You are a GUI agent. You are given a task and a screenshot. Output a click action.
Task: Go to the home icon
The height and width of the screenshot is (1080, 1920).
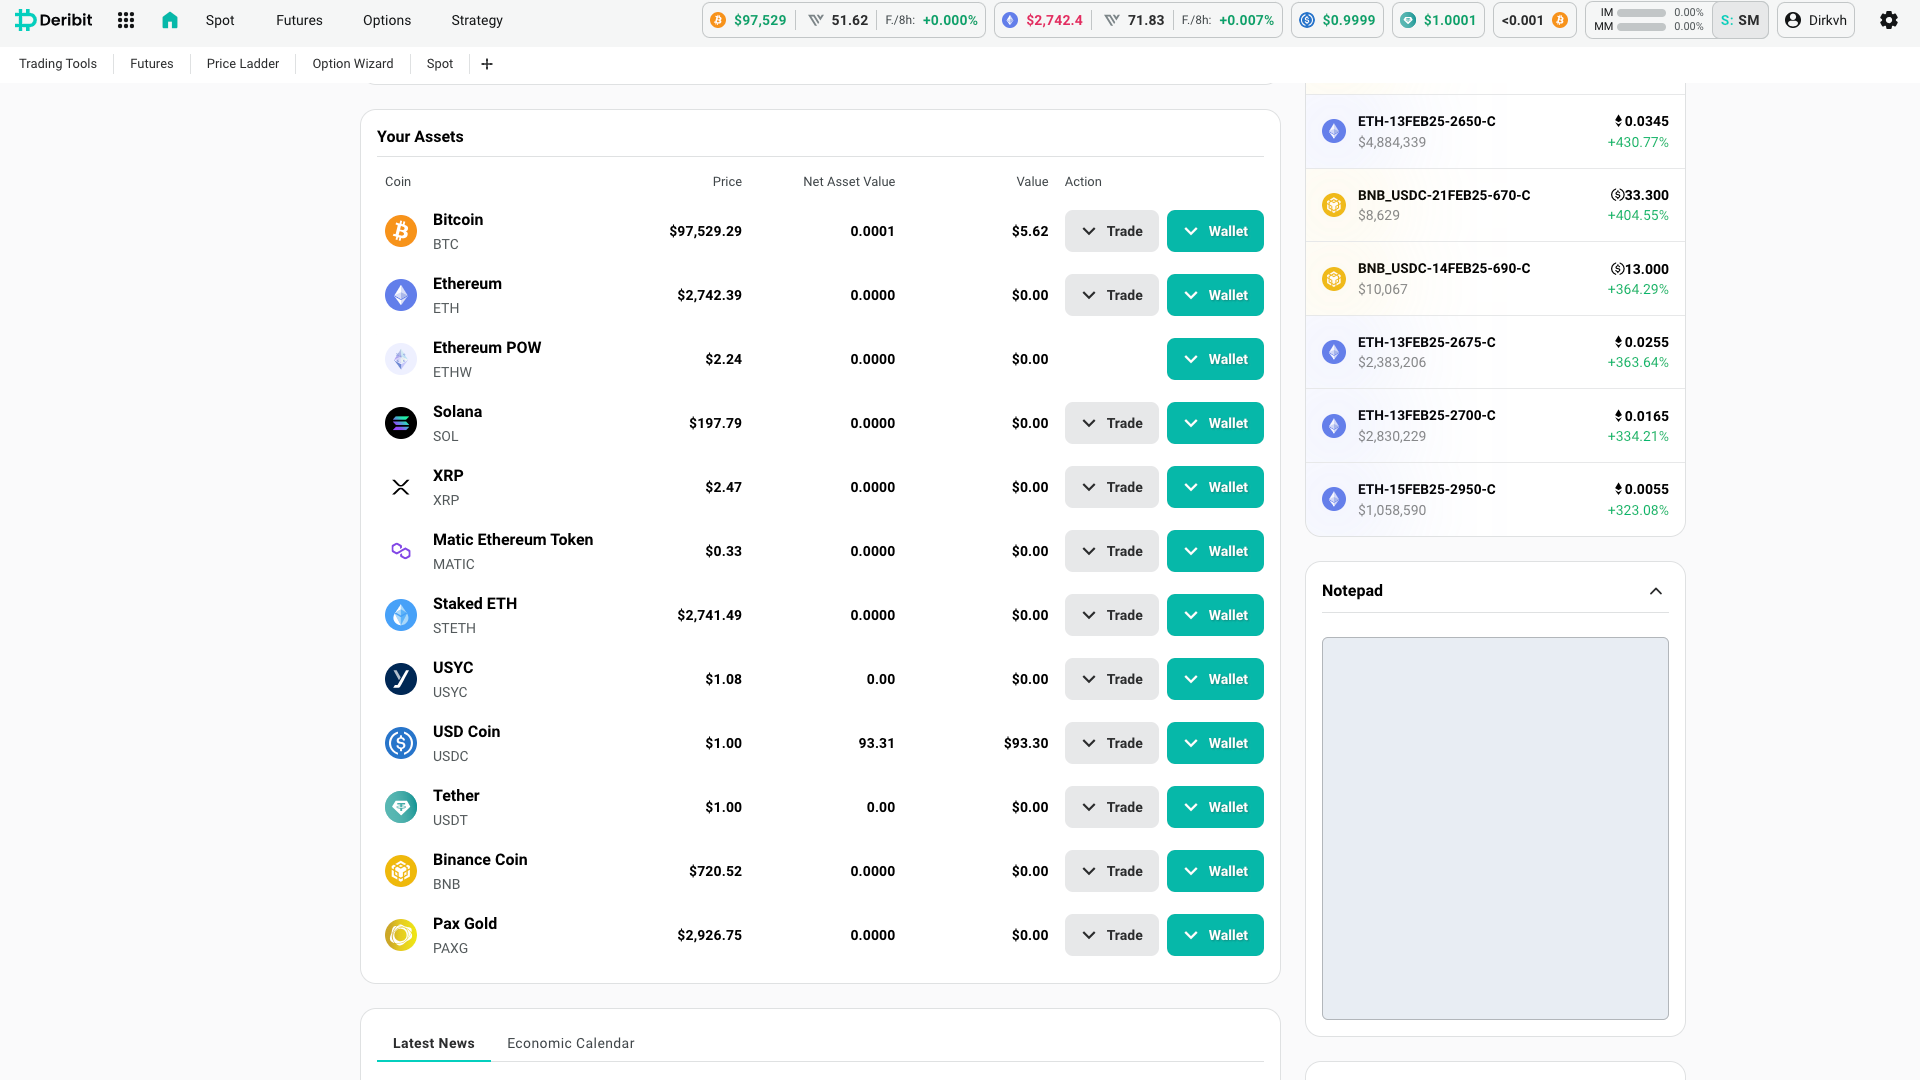point(169,20)
